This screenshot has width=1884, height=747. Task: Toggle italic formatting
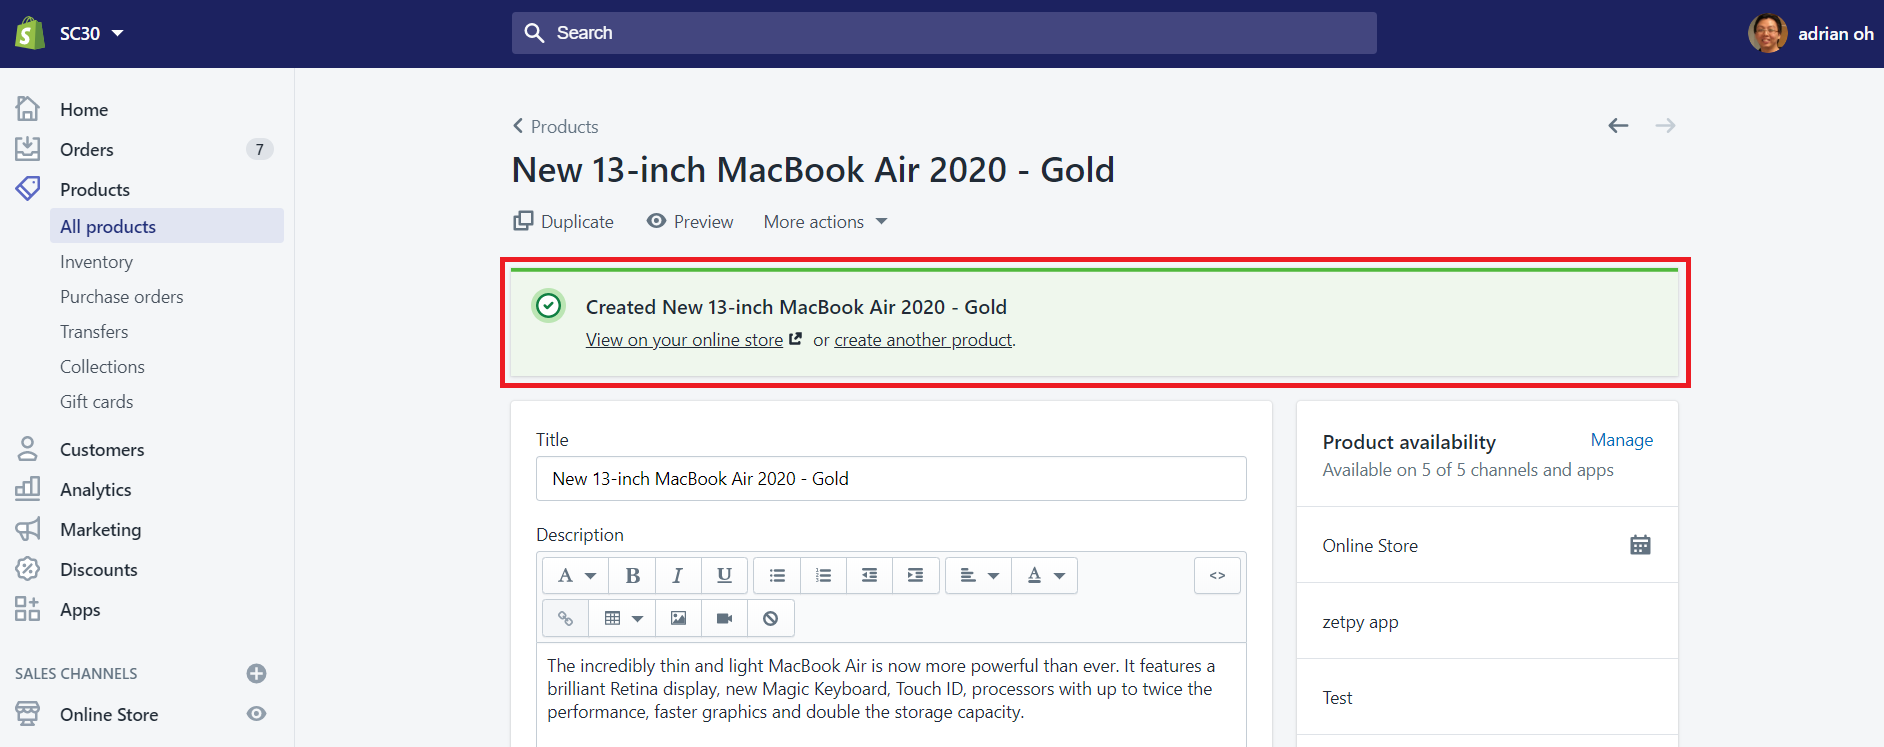tap(678, 575)
